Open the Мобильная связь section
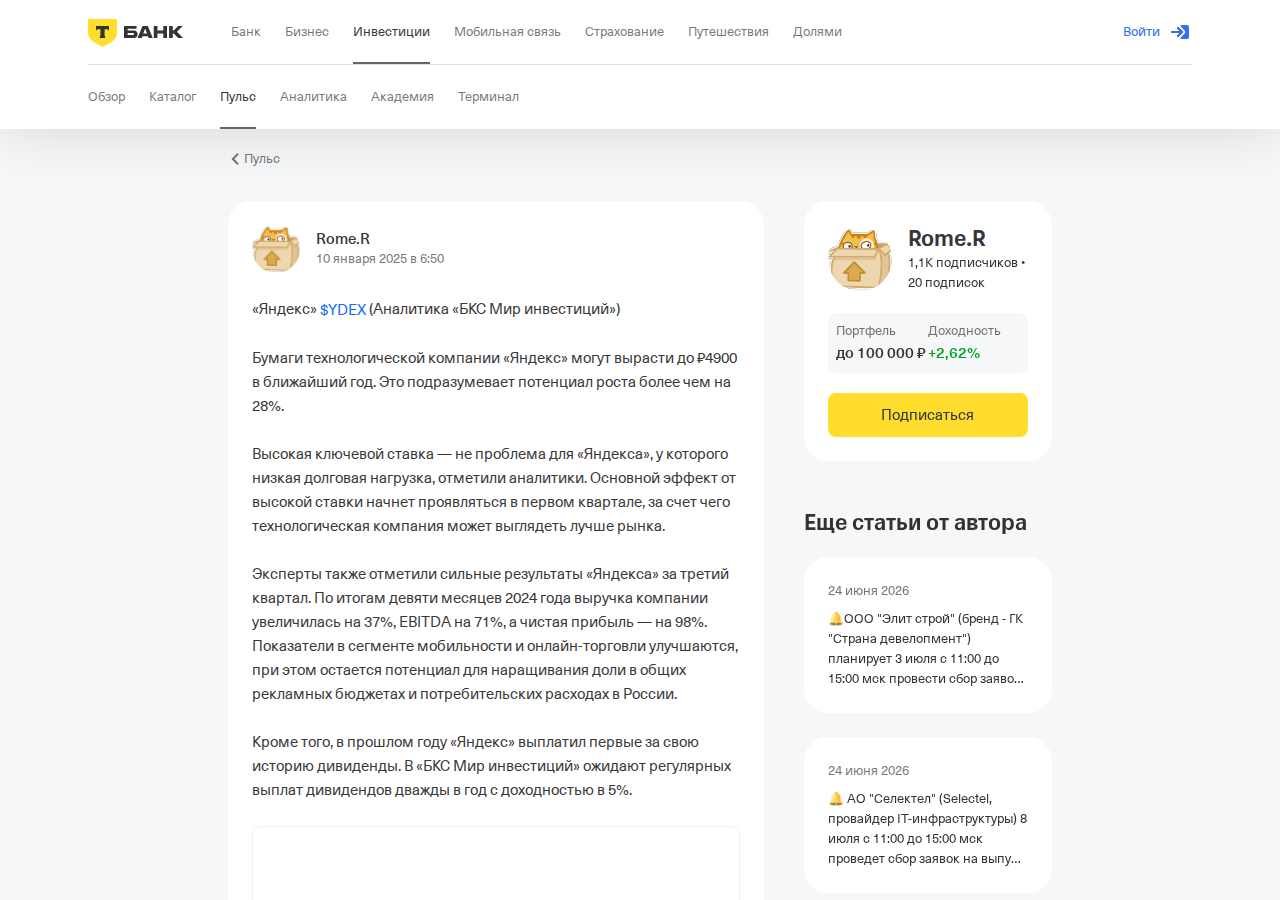Viewport: 1280px width, 900px height. (x=507, y=32)
